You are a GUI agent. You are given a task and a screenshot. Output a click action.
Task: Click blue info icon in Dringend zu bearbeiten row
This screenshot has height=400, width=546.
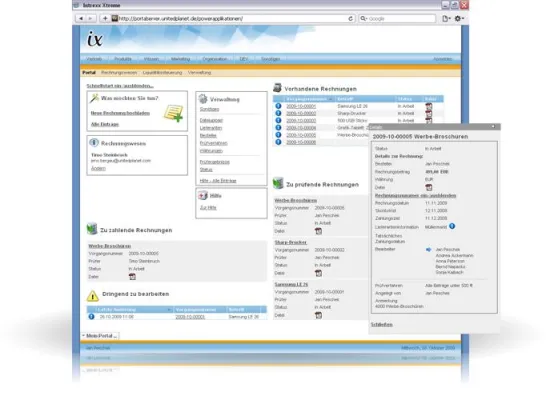91,317
